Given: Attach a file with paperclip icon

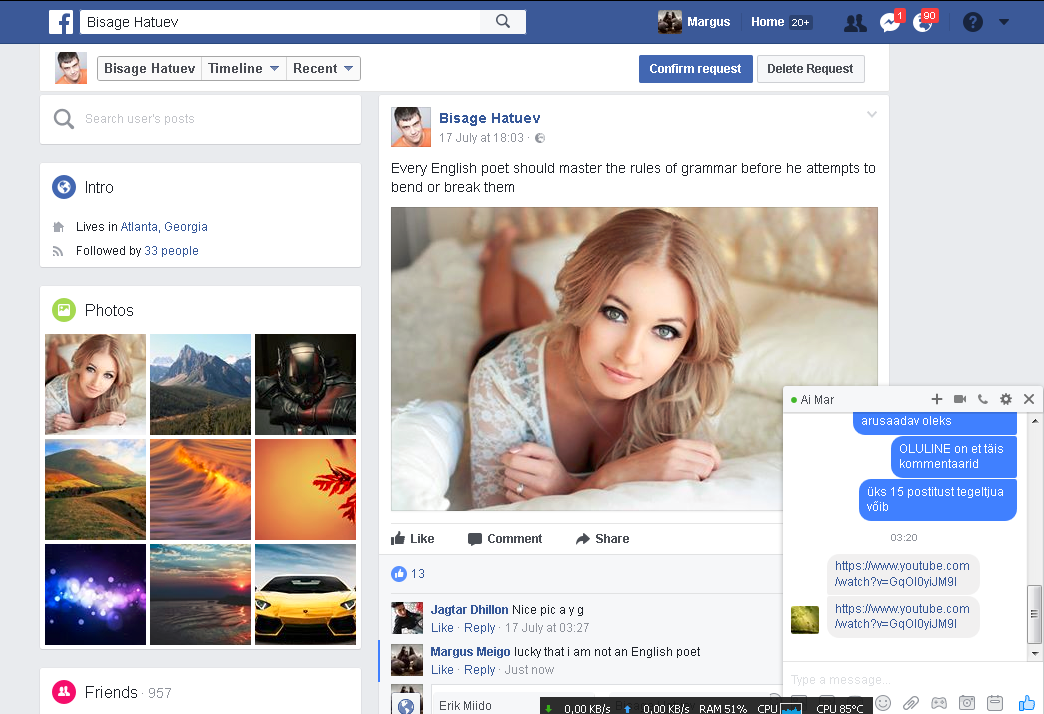Looking at the screenshot, I should click(911, 703).
